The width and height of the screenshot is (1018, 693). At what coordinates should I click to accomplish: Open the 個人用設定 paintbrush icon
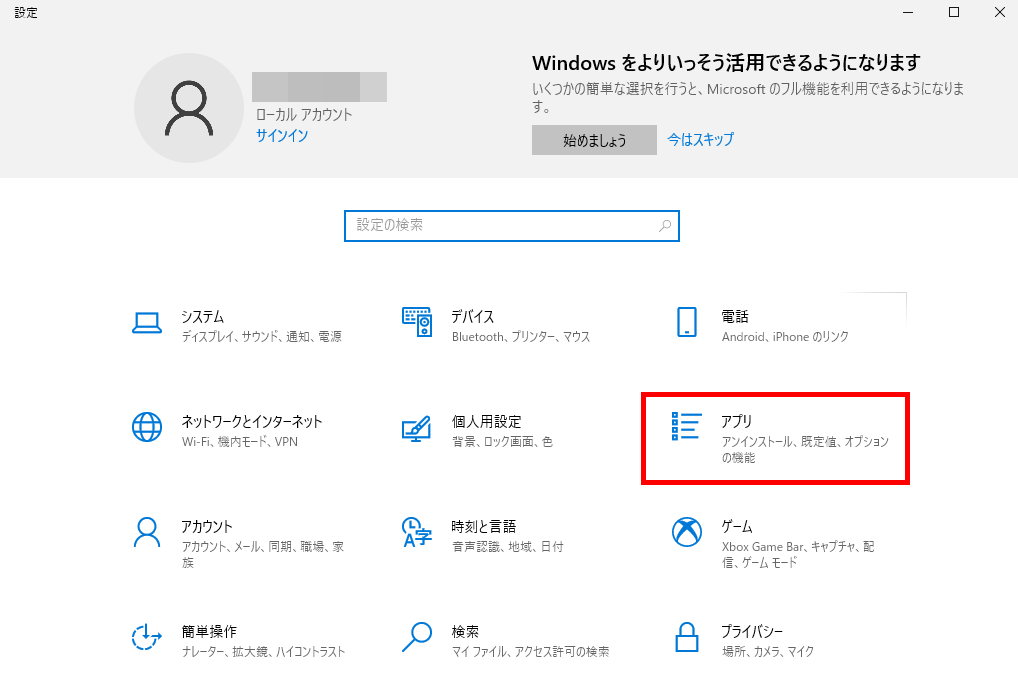click(417, 428)
